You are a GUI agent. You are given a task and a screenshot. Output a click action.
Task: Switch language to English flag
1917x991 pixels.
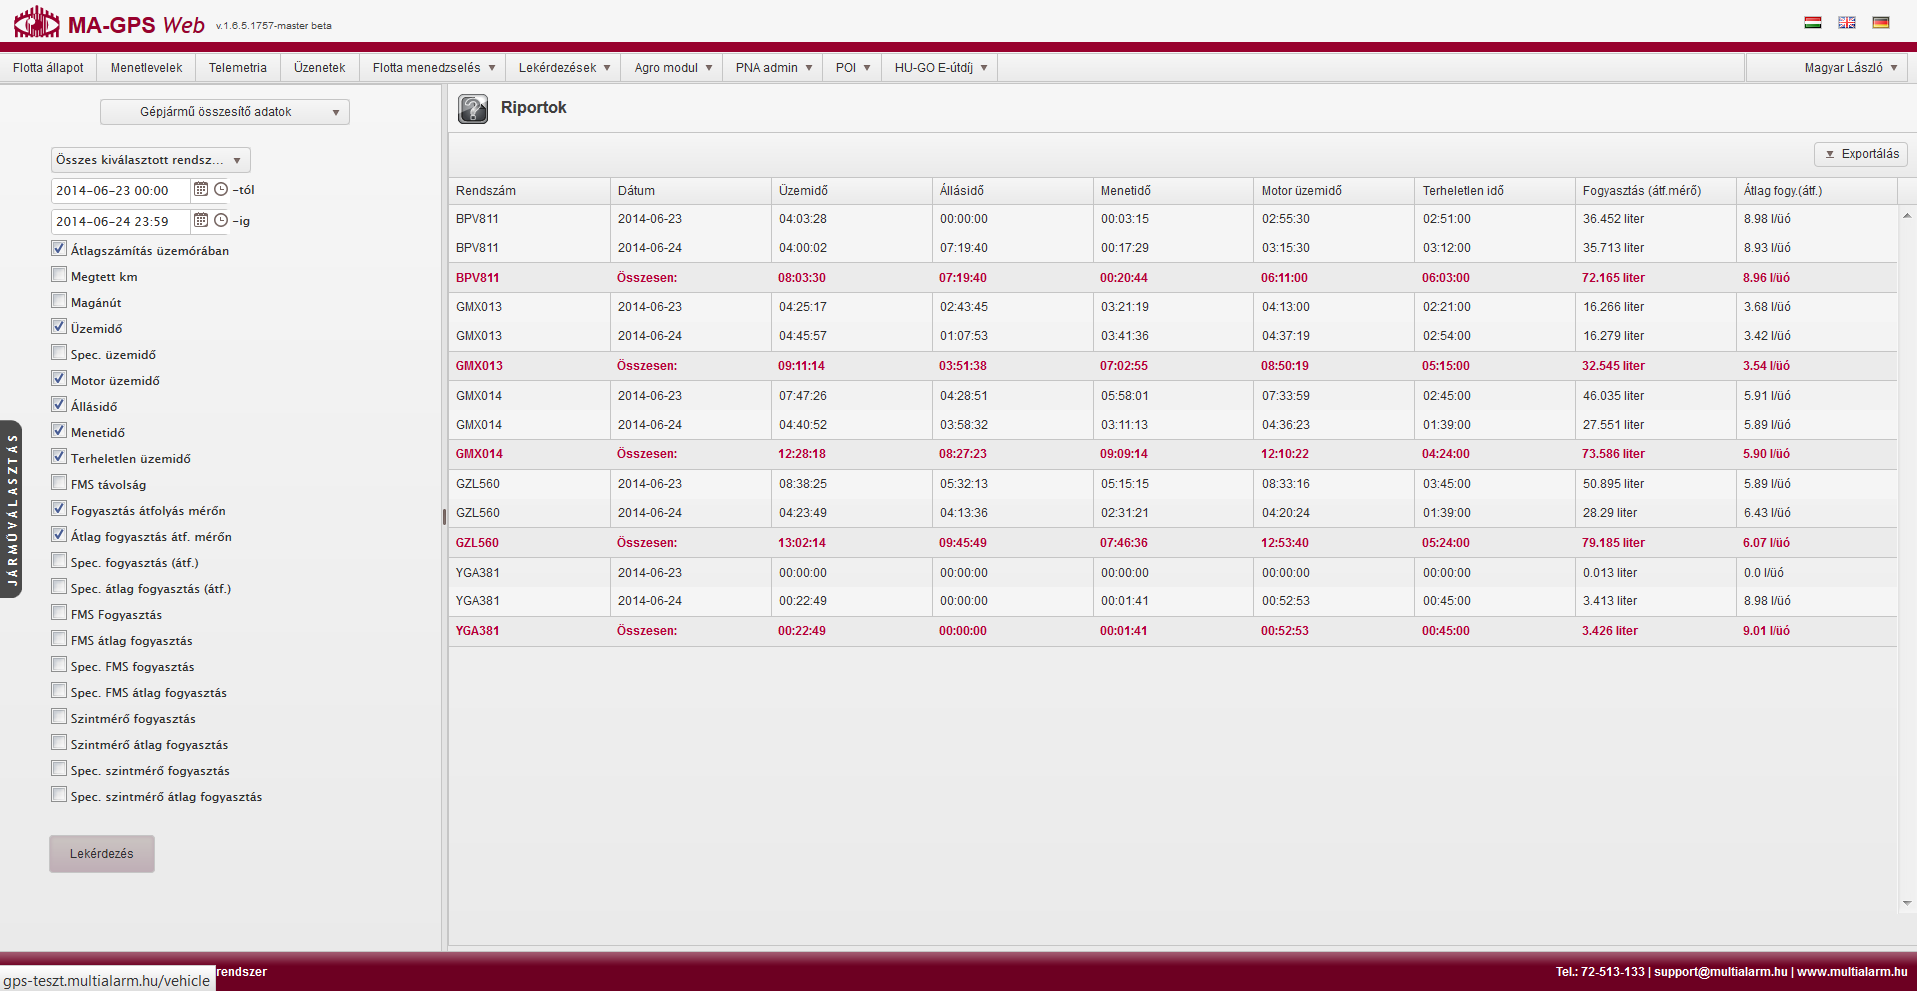coord(1846,23)
